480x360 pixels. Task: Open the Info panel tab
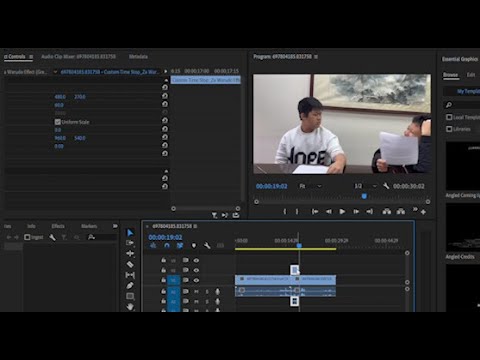point(31,226)
